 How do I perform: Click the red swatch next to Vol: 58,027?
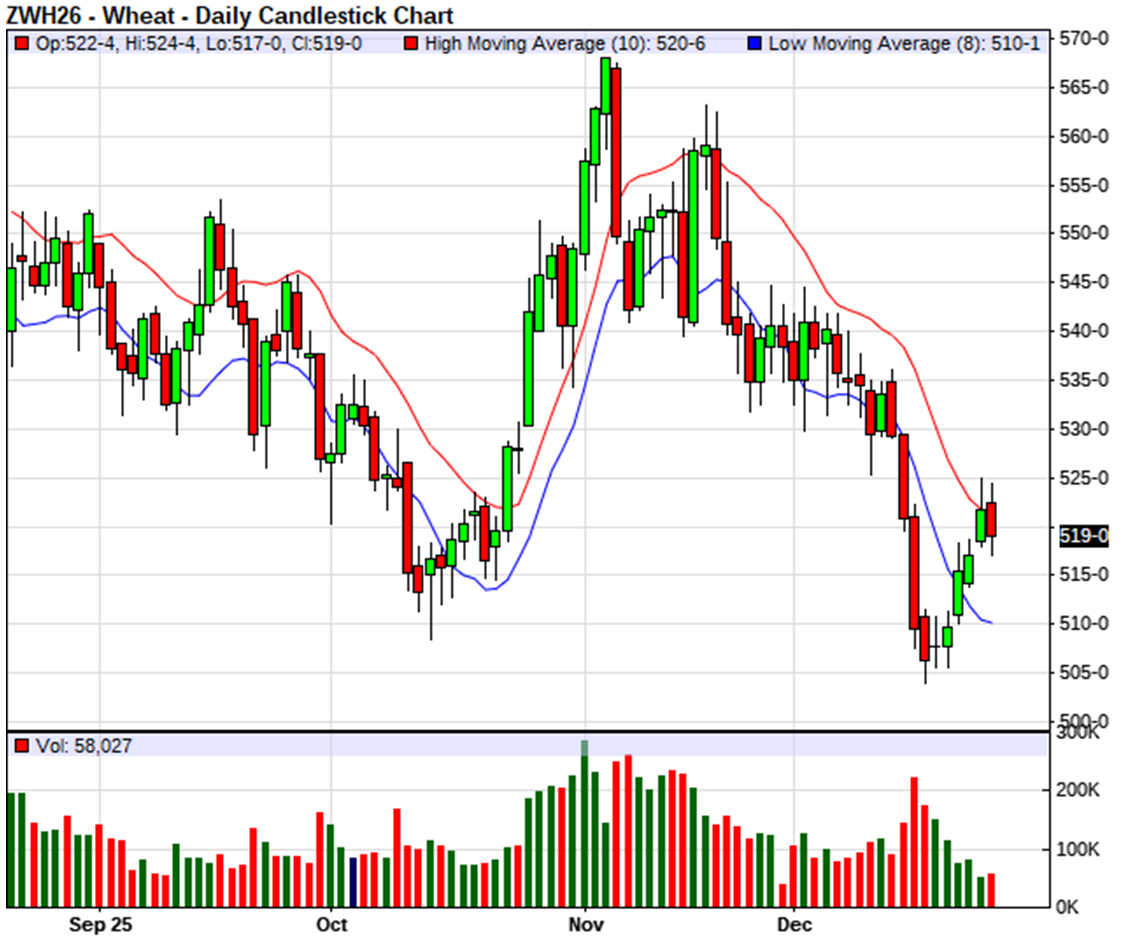click(22, 746)
